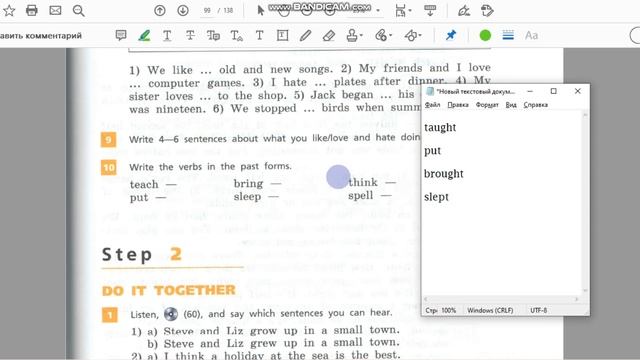640x360 pixels.
Task: Click the orange exercise number 9 box
Action: tap(109, 140)
